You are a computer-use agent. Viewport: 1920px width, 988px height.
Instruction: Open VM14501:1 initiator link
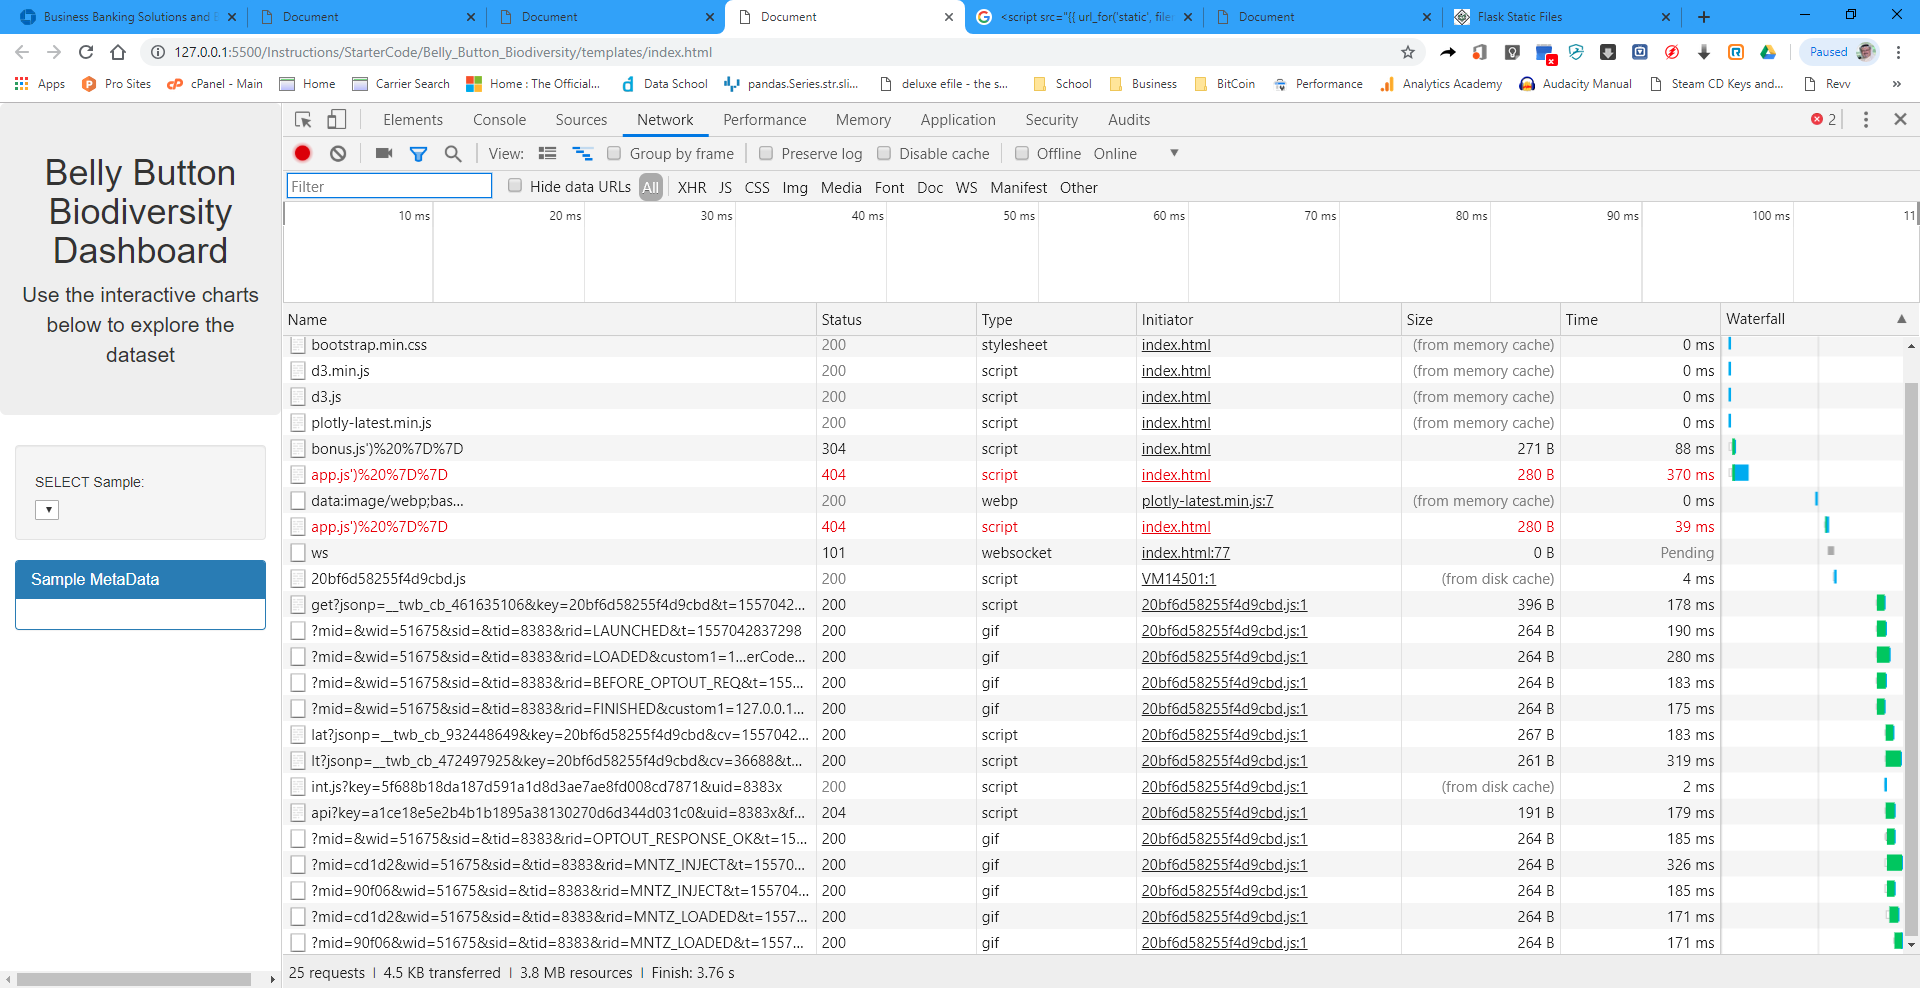pos(1179,579)
